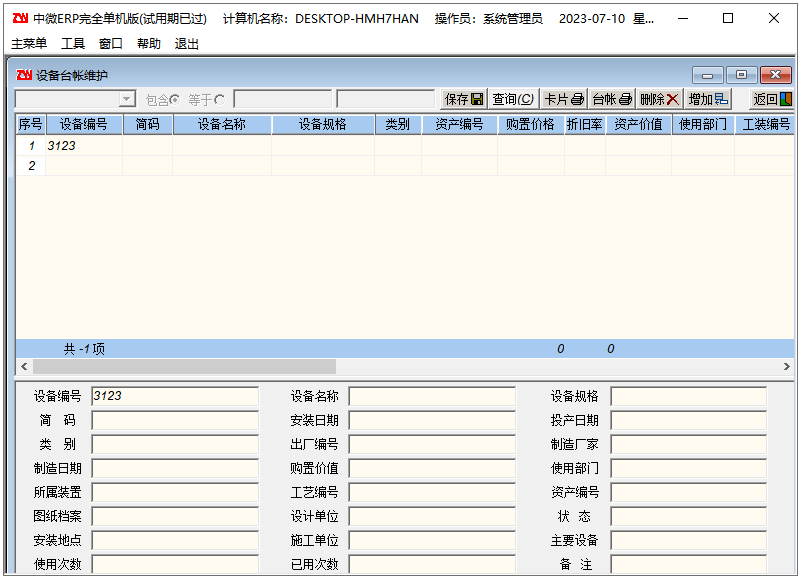
Task: Delete the record with 删除 button
Action: (x=659, y=99)
